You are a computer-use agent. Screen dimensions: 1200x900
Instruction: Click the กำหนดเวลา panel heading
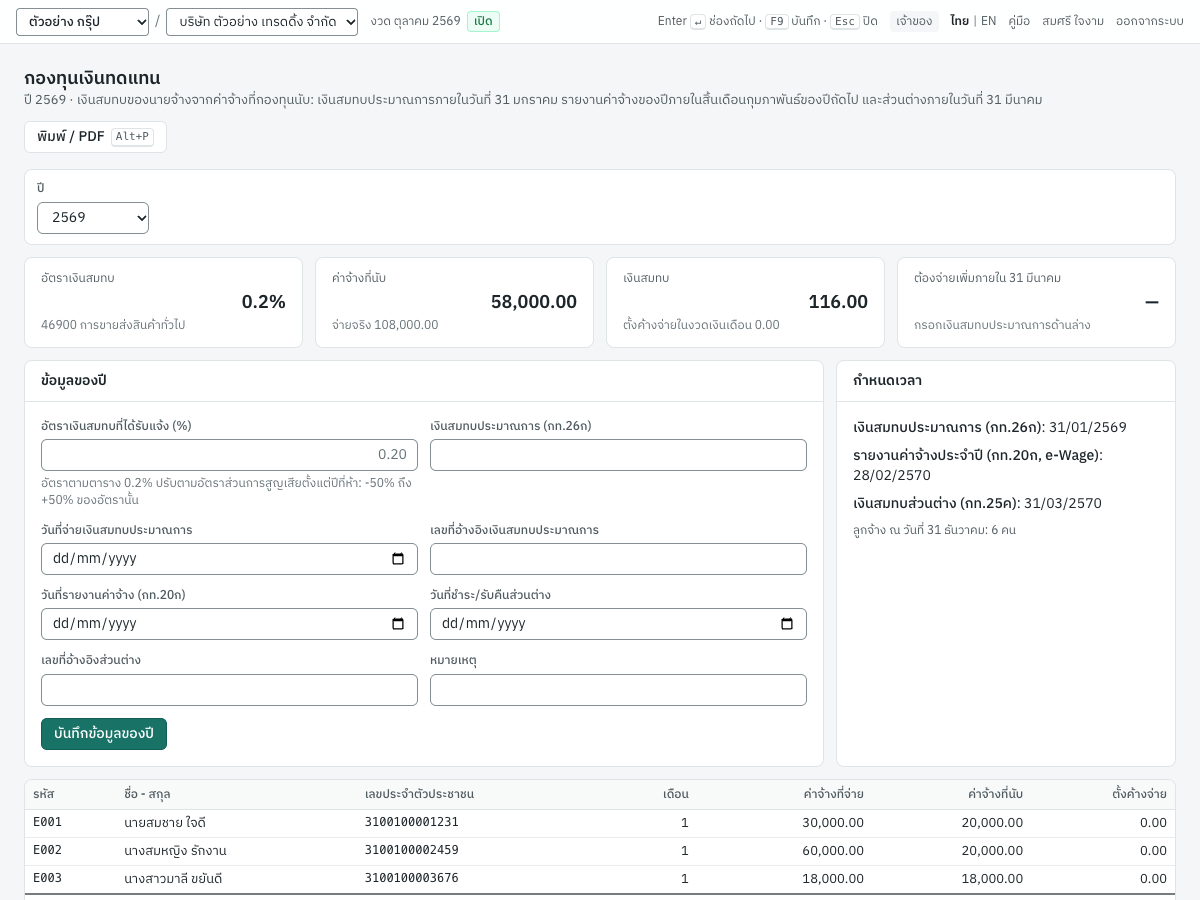pos(887,381)
